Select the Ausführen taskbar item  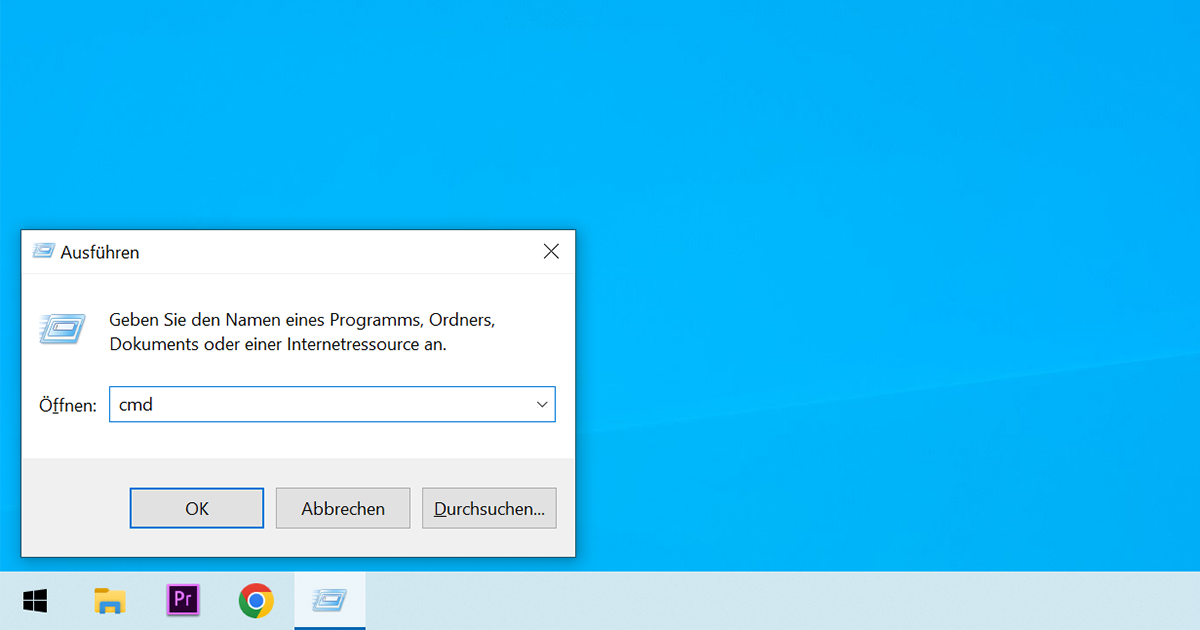[x=330, y=601]
